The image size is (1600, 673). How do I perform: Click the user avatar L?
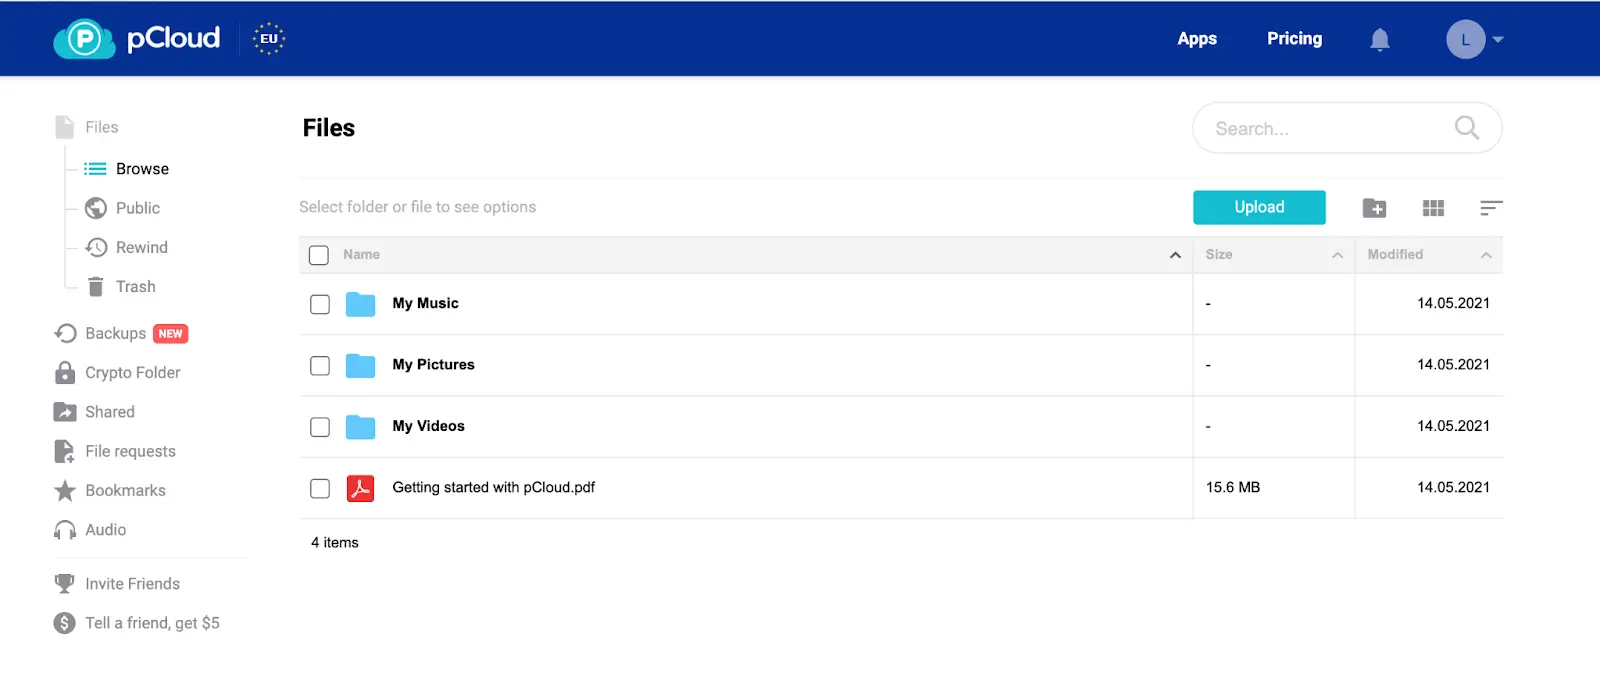click(1465, 39)
